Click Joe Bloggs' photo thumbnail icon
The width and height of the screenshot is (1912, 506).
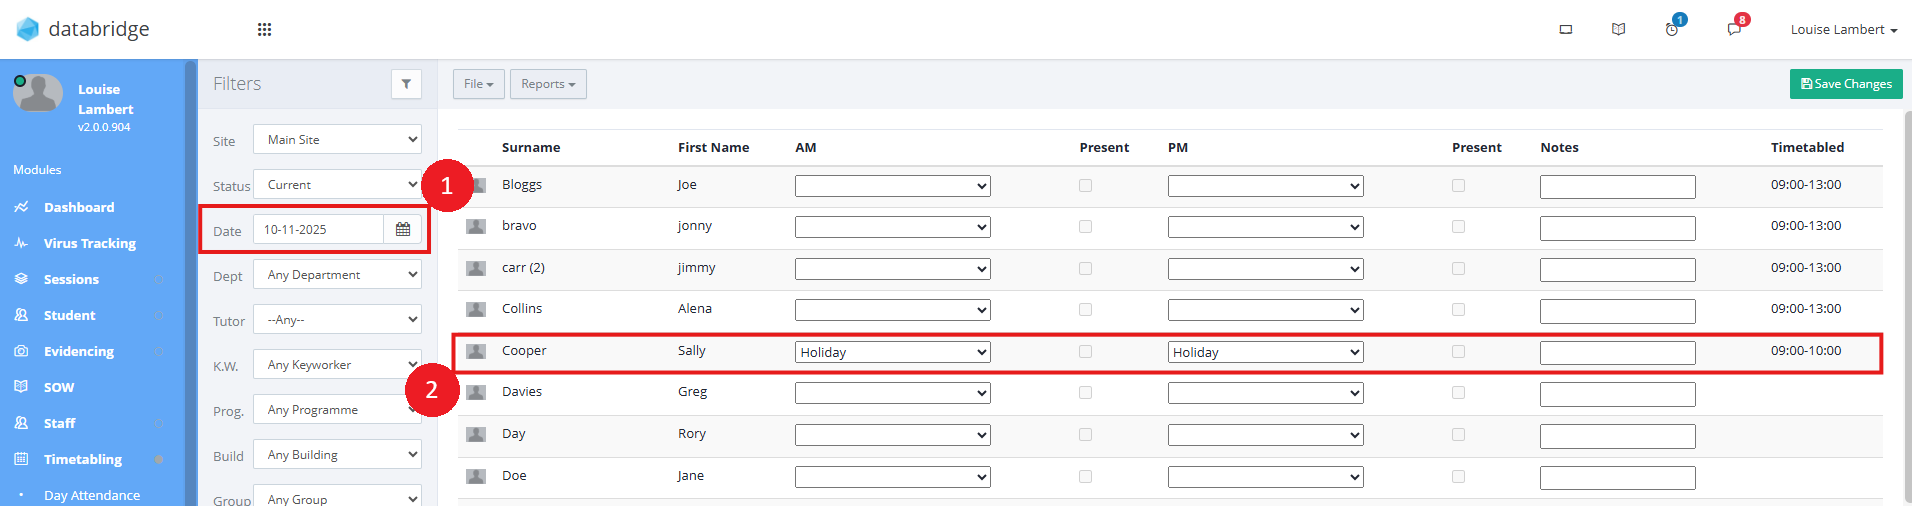[477, 185]
